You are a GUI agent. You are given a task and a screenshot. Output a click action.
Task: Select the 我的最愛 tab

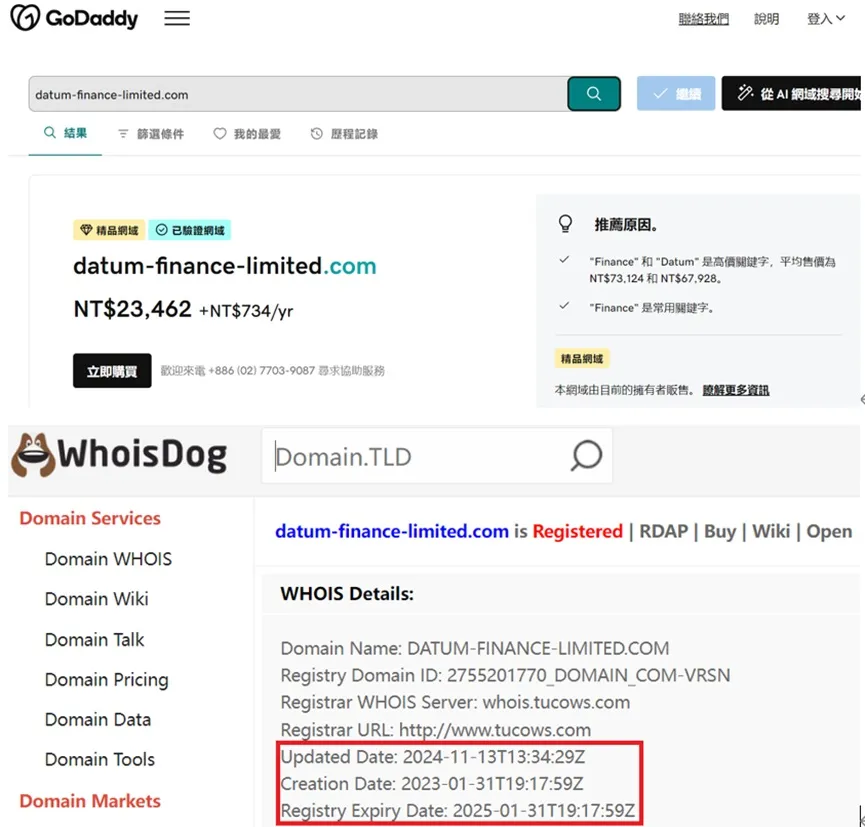(247, 134)
